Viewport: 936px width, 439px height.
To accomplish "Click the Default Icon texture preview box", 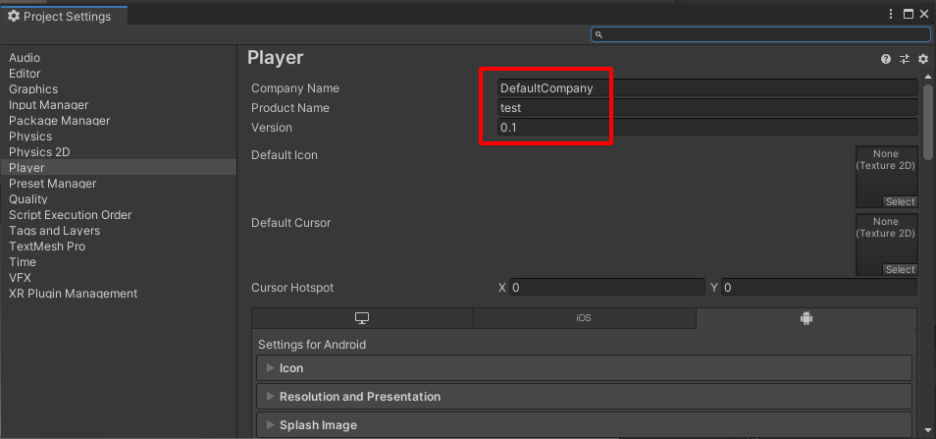I will [886, 177].
